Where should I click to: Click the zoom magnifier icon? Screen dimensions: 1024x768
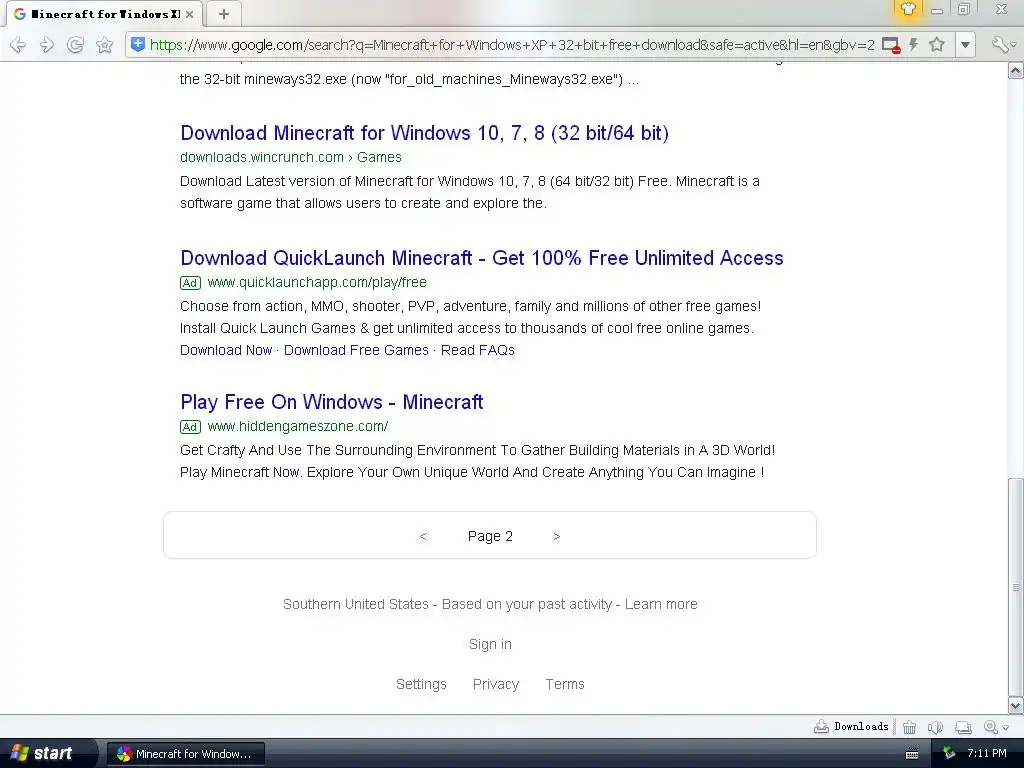[991, 727]
